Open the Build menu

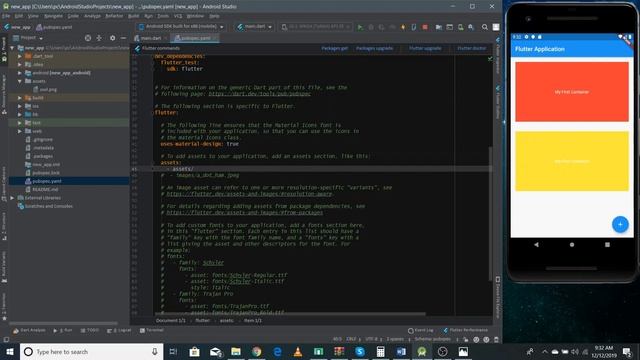pos(133,16)
